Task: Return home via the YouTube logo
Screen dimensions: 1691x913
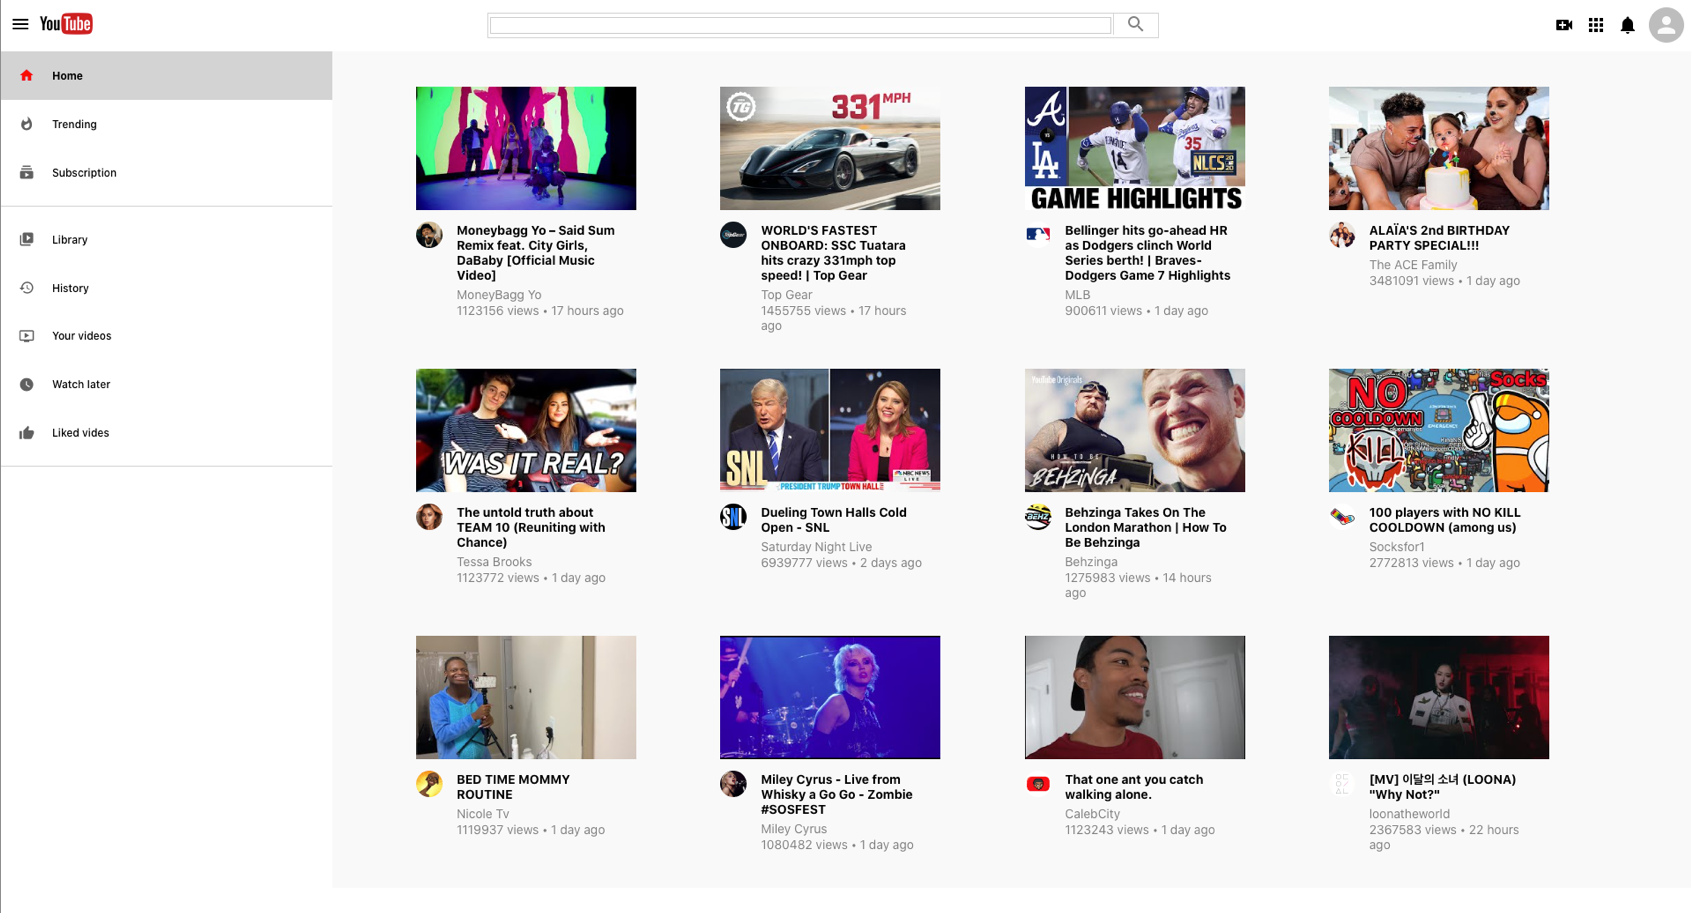Action: click(x=66, y=23)
